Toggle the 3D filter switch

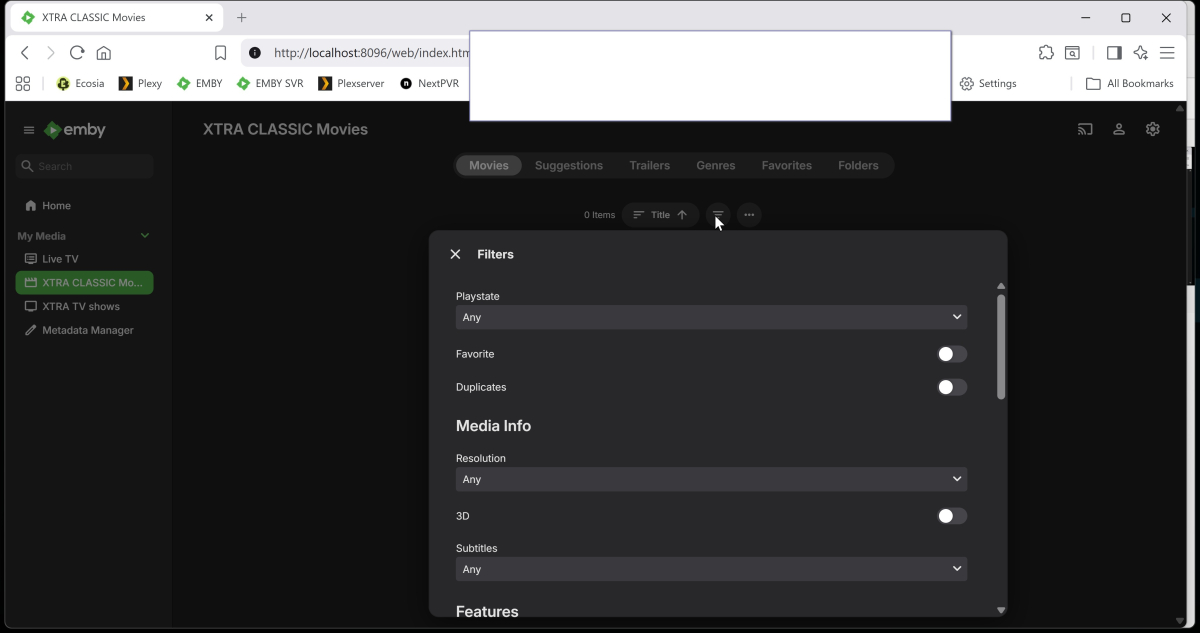pos(952,516)
